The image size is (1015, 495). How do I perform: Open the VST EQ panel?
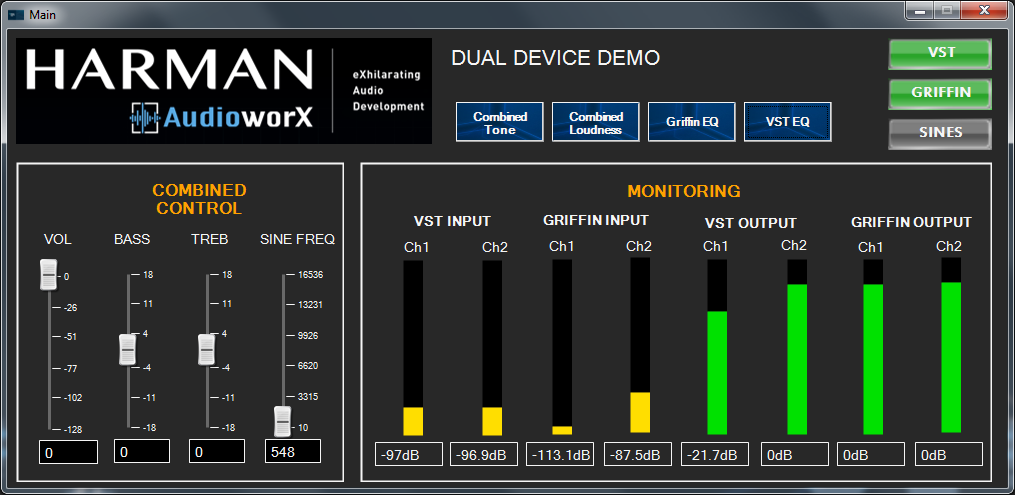click(788, 122)
